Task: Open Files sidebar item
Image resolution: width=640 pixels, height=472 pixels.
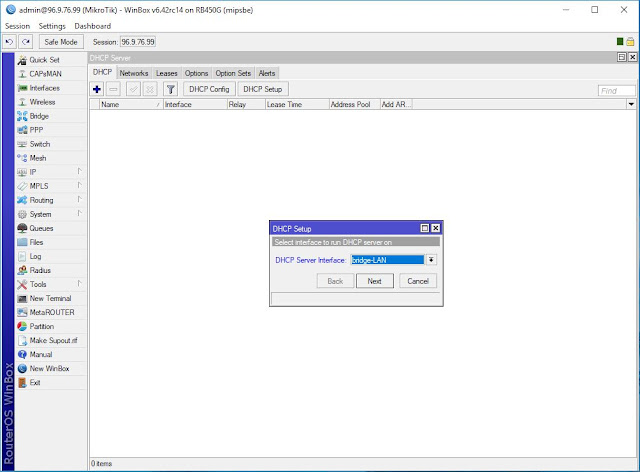Action: coord(51,242)
